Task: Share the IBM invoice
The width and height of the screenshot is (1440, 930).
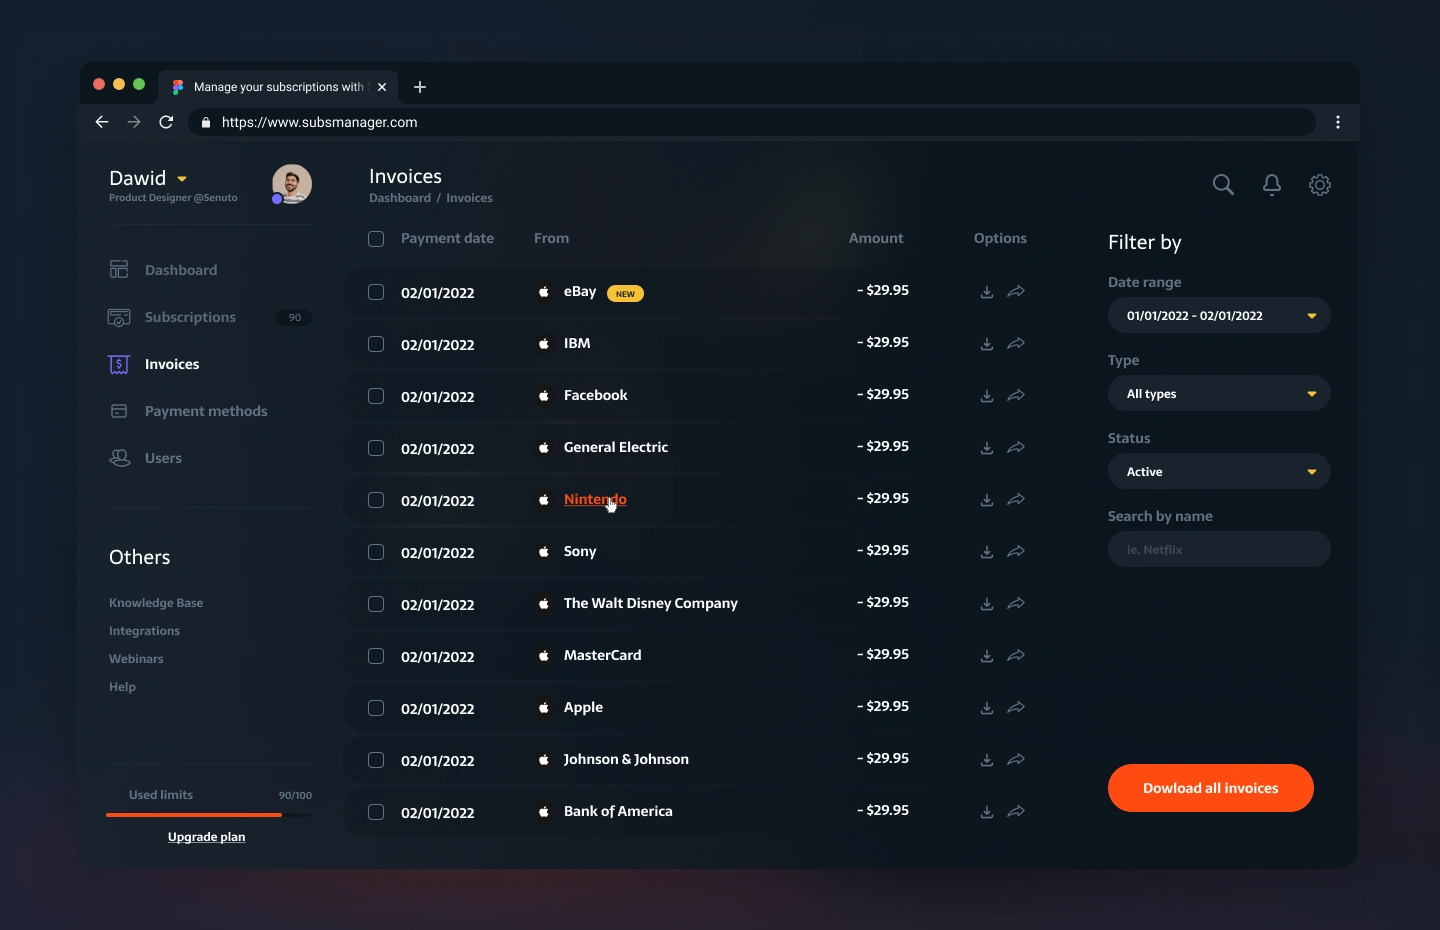Action: 1016,344
